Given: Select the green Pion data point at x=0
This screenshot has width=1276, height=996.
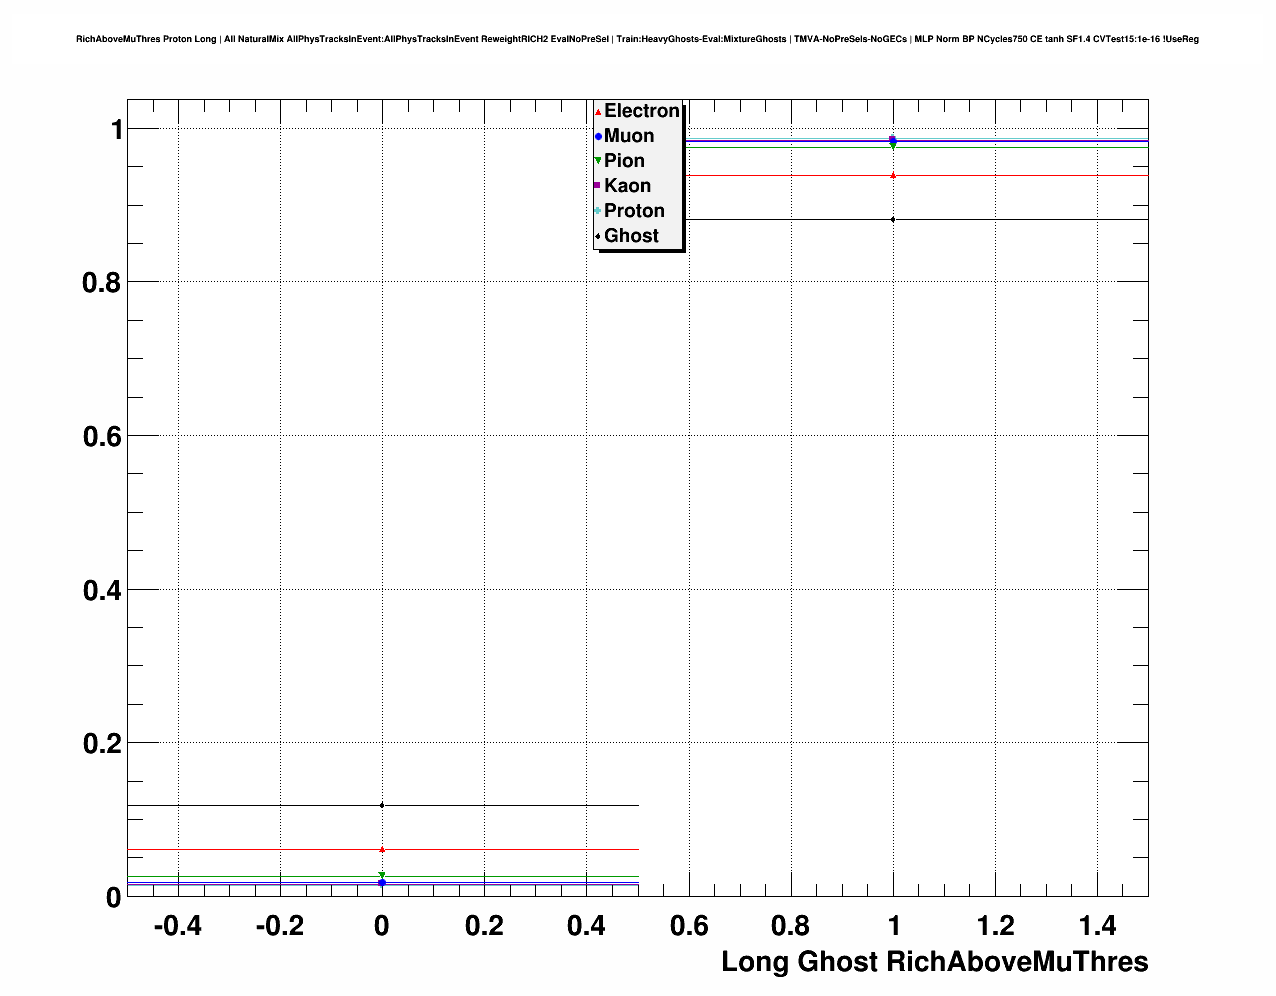Looking at the screenshot, I should [382, 876].
